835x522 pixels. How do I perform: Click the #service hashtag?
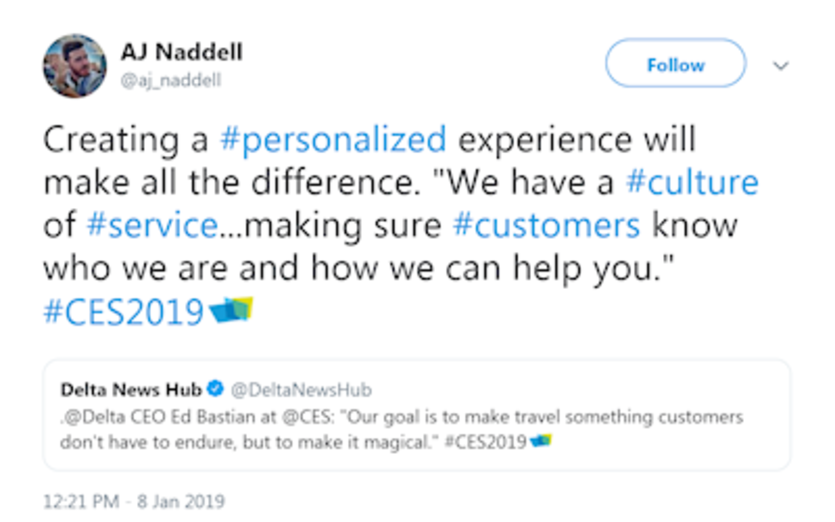148,226
